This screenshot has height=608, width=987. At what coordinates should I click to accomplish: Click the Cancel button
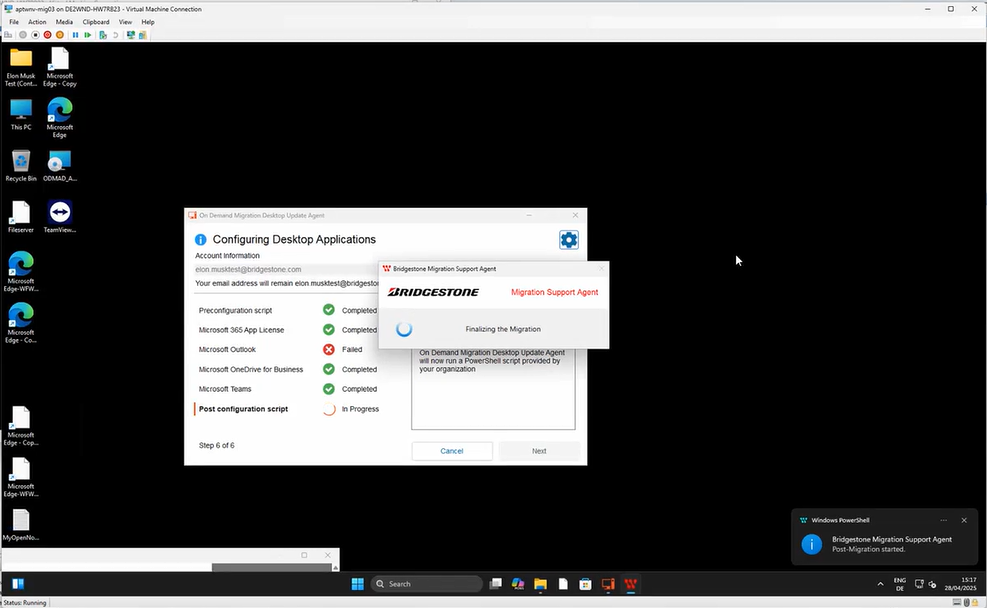pyautogui.click(x=452, y=451)
